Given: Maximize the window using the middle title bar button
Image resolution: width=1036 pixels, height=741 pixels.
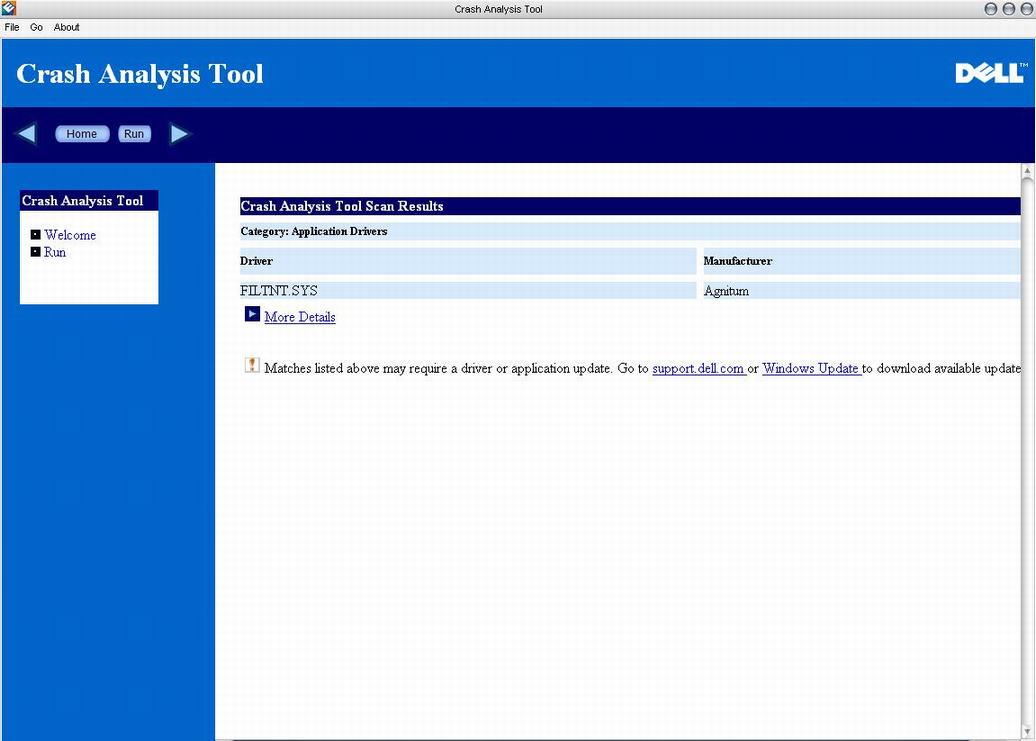Looking at the screenshot, I should [x=1009, y=9].
